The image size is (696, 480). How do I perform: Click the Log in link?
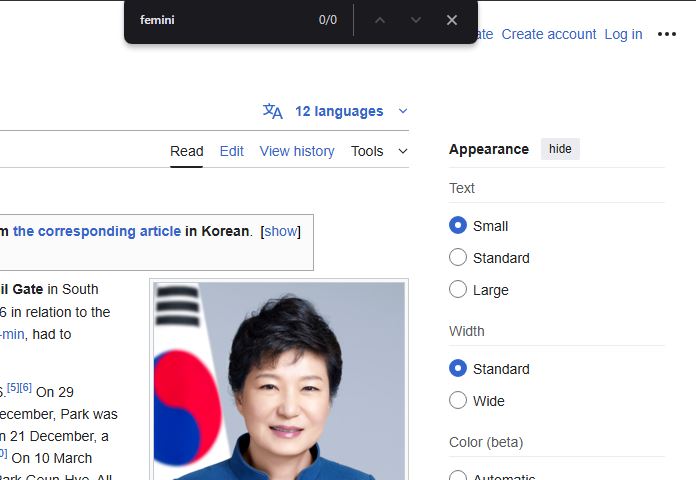pyautogui.click(x=623, y=34)
